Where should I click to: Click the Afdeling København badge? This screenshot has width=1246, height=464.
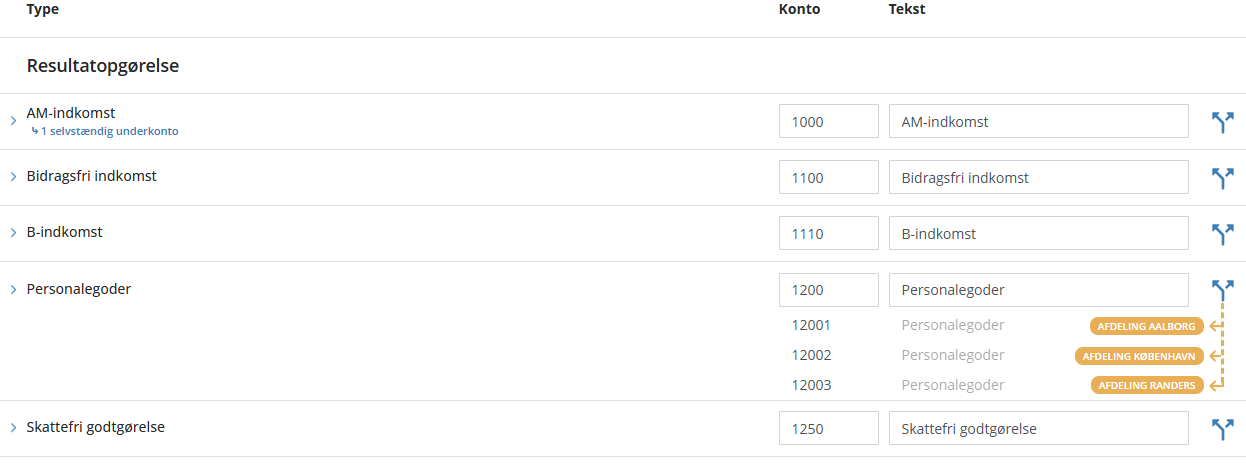(1139, 356)
